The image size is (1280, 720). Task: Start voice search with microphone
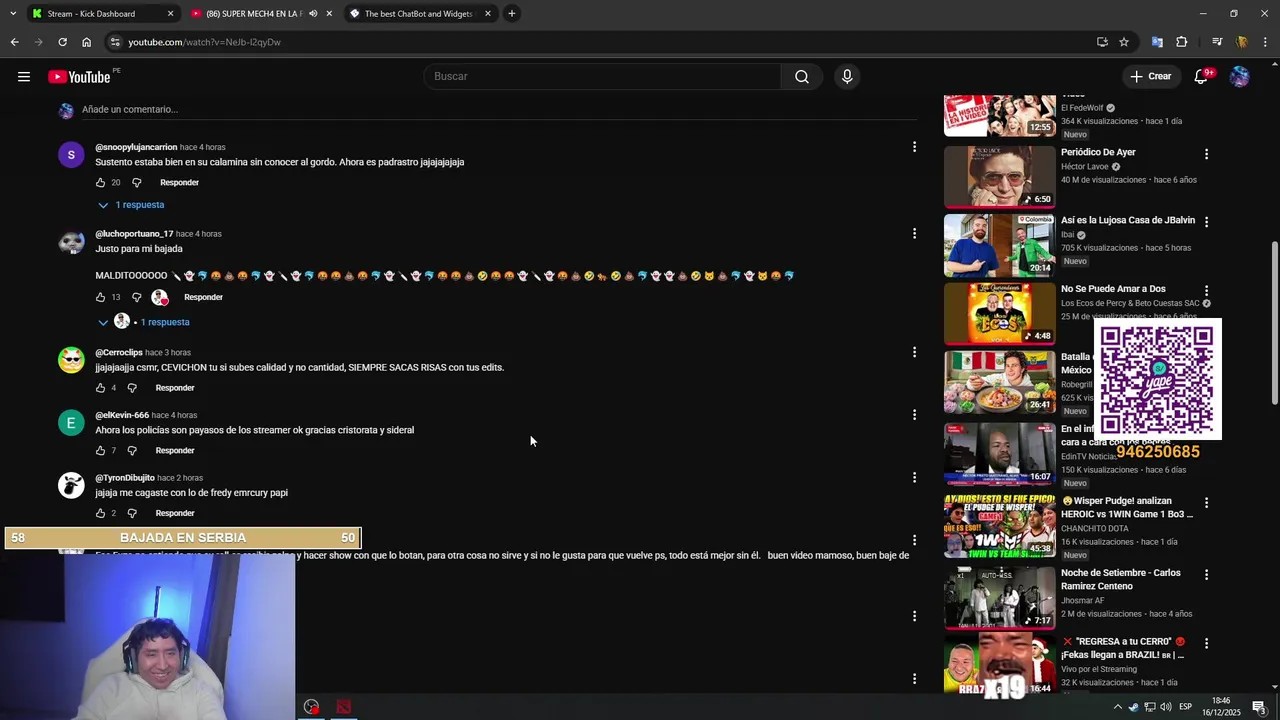click(x=847, y=77)
